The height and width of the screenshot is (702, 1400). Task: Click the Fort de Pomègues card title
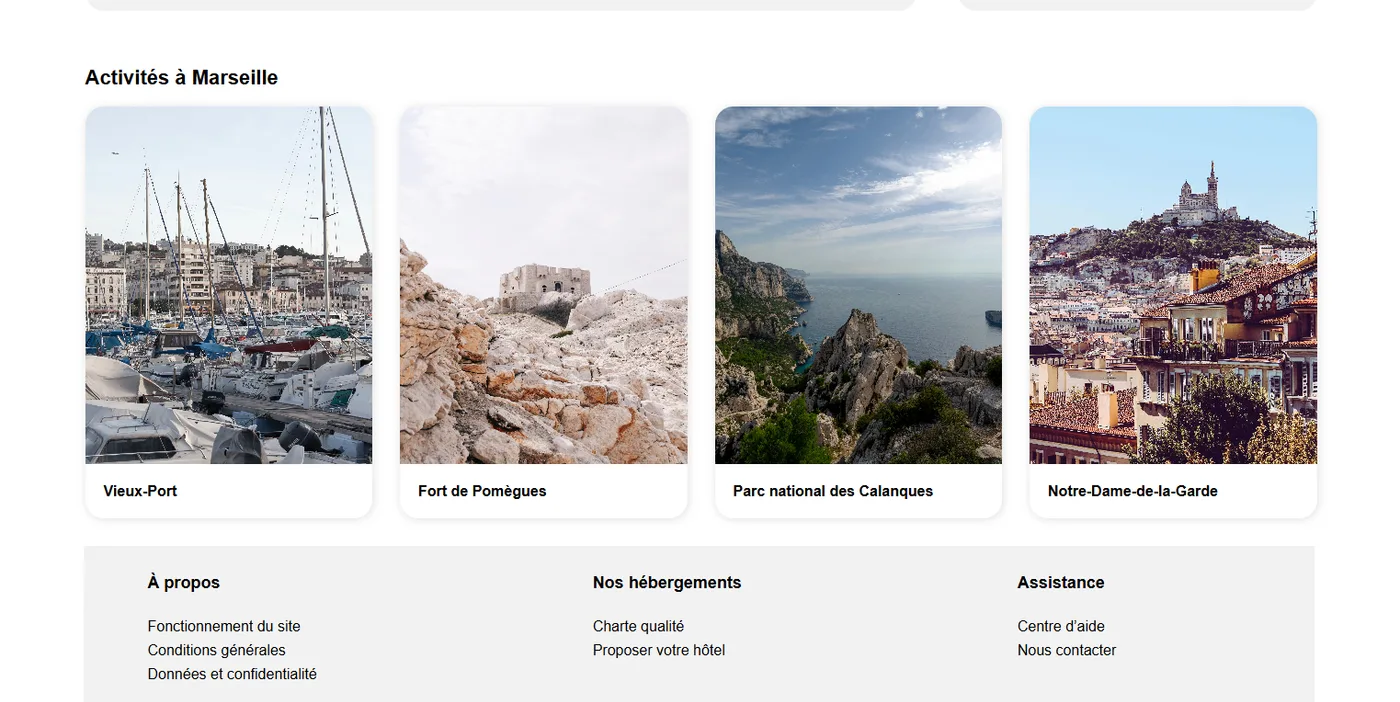tap(482, 491)
